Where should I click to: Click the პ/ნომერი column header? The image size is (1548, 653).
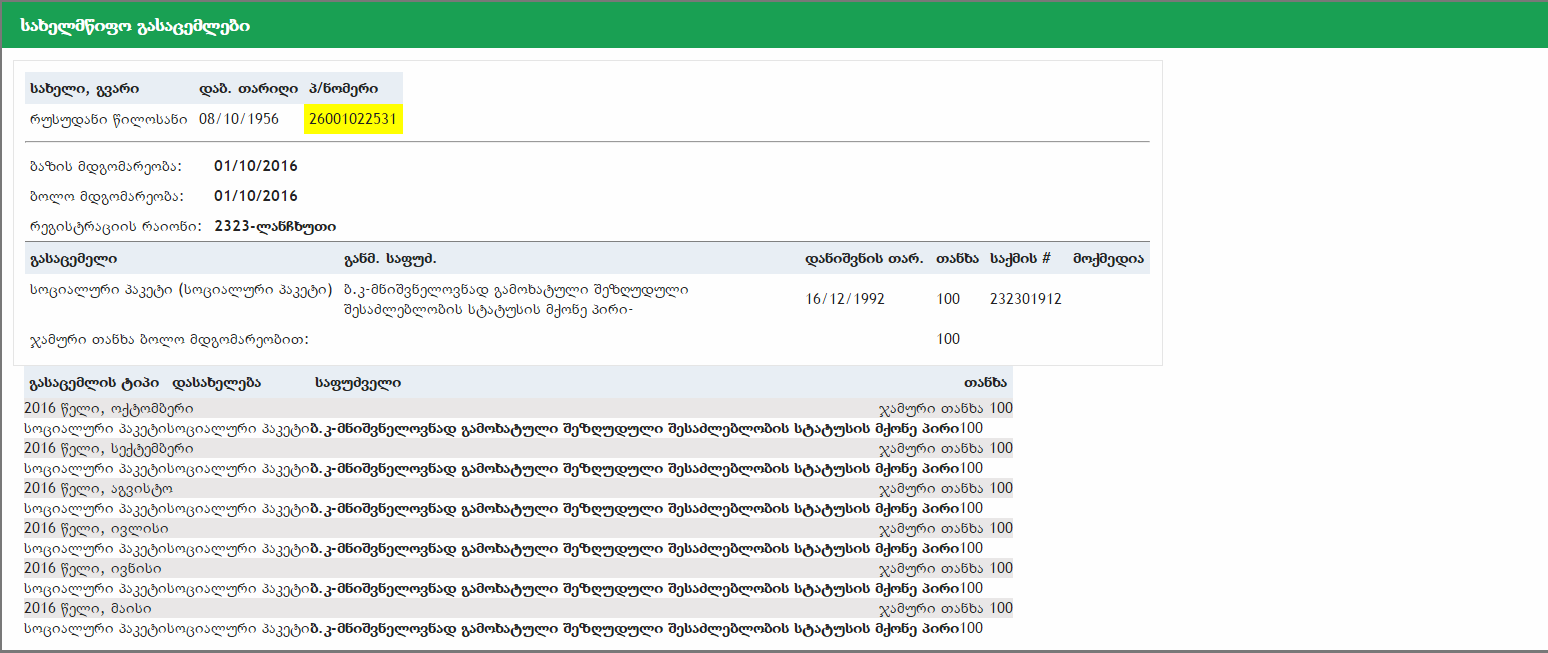tap(343, 88)
